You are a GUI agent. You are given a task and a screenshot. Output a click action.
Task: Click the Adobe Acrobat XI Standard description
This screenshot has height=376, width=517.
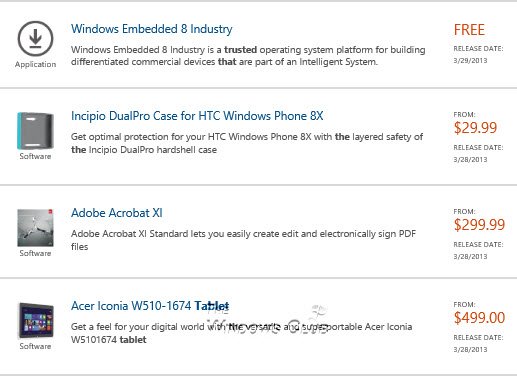243,240
